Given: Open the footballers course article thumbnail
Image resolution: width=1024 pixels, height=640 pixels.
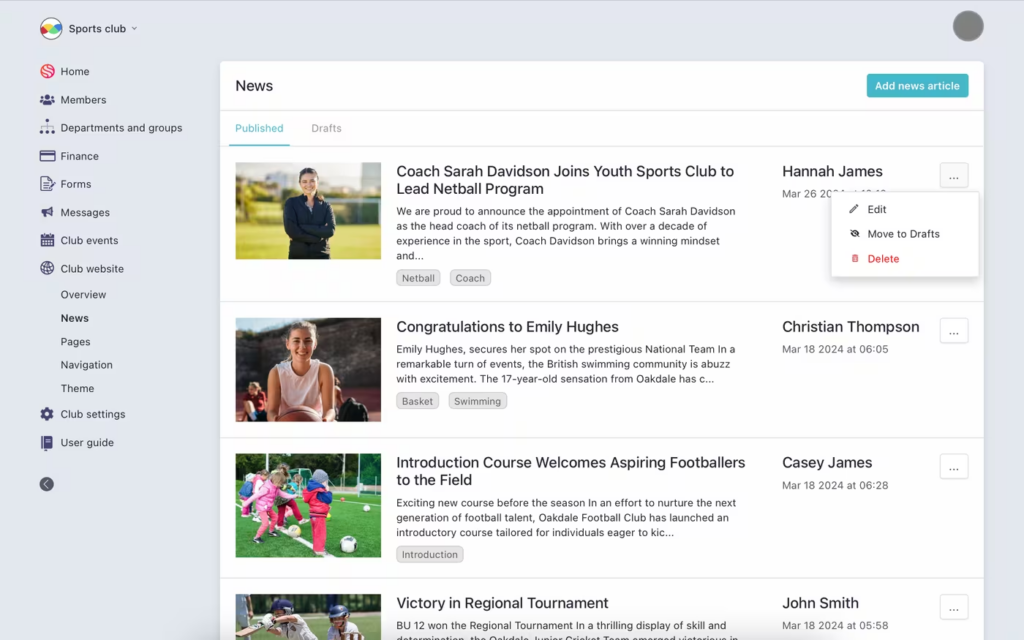Looking at the screenshot, I should click(308, 505).
